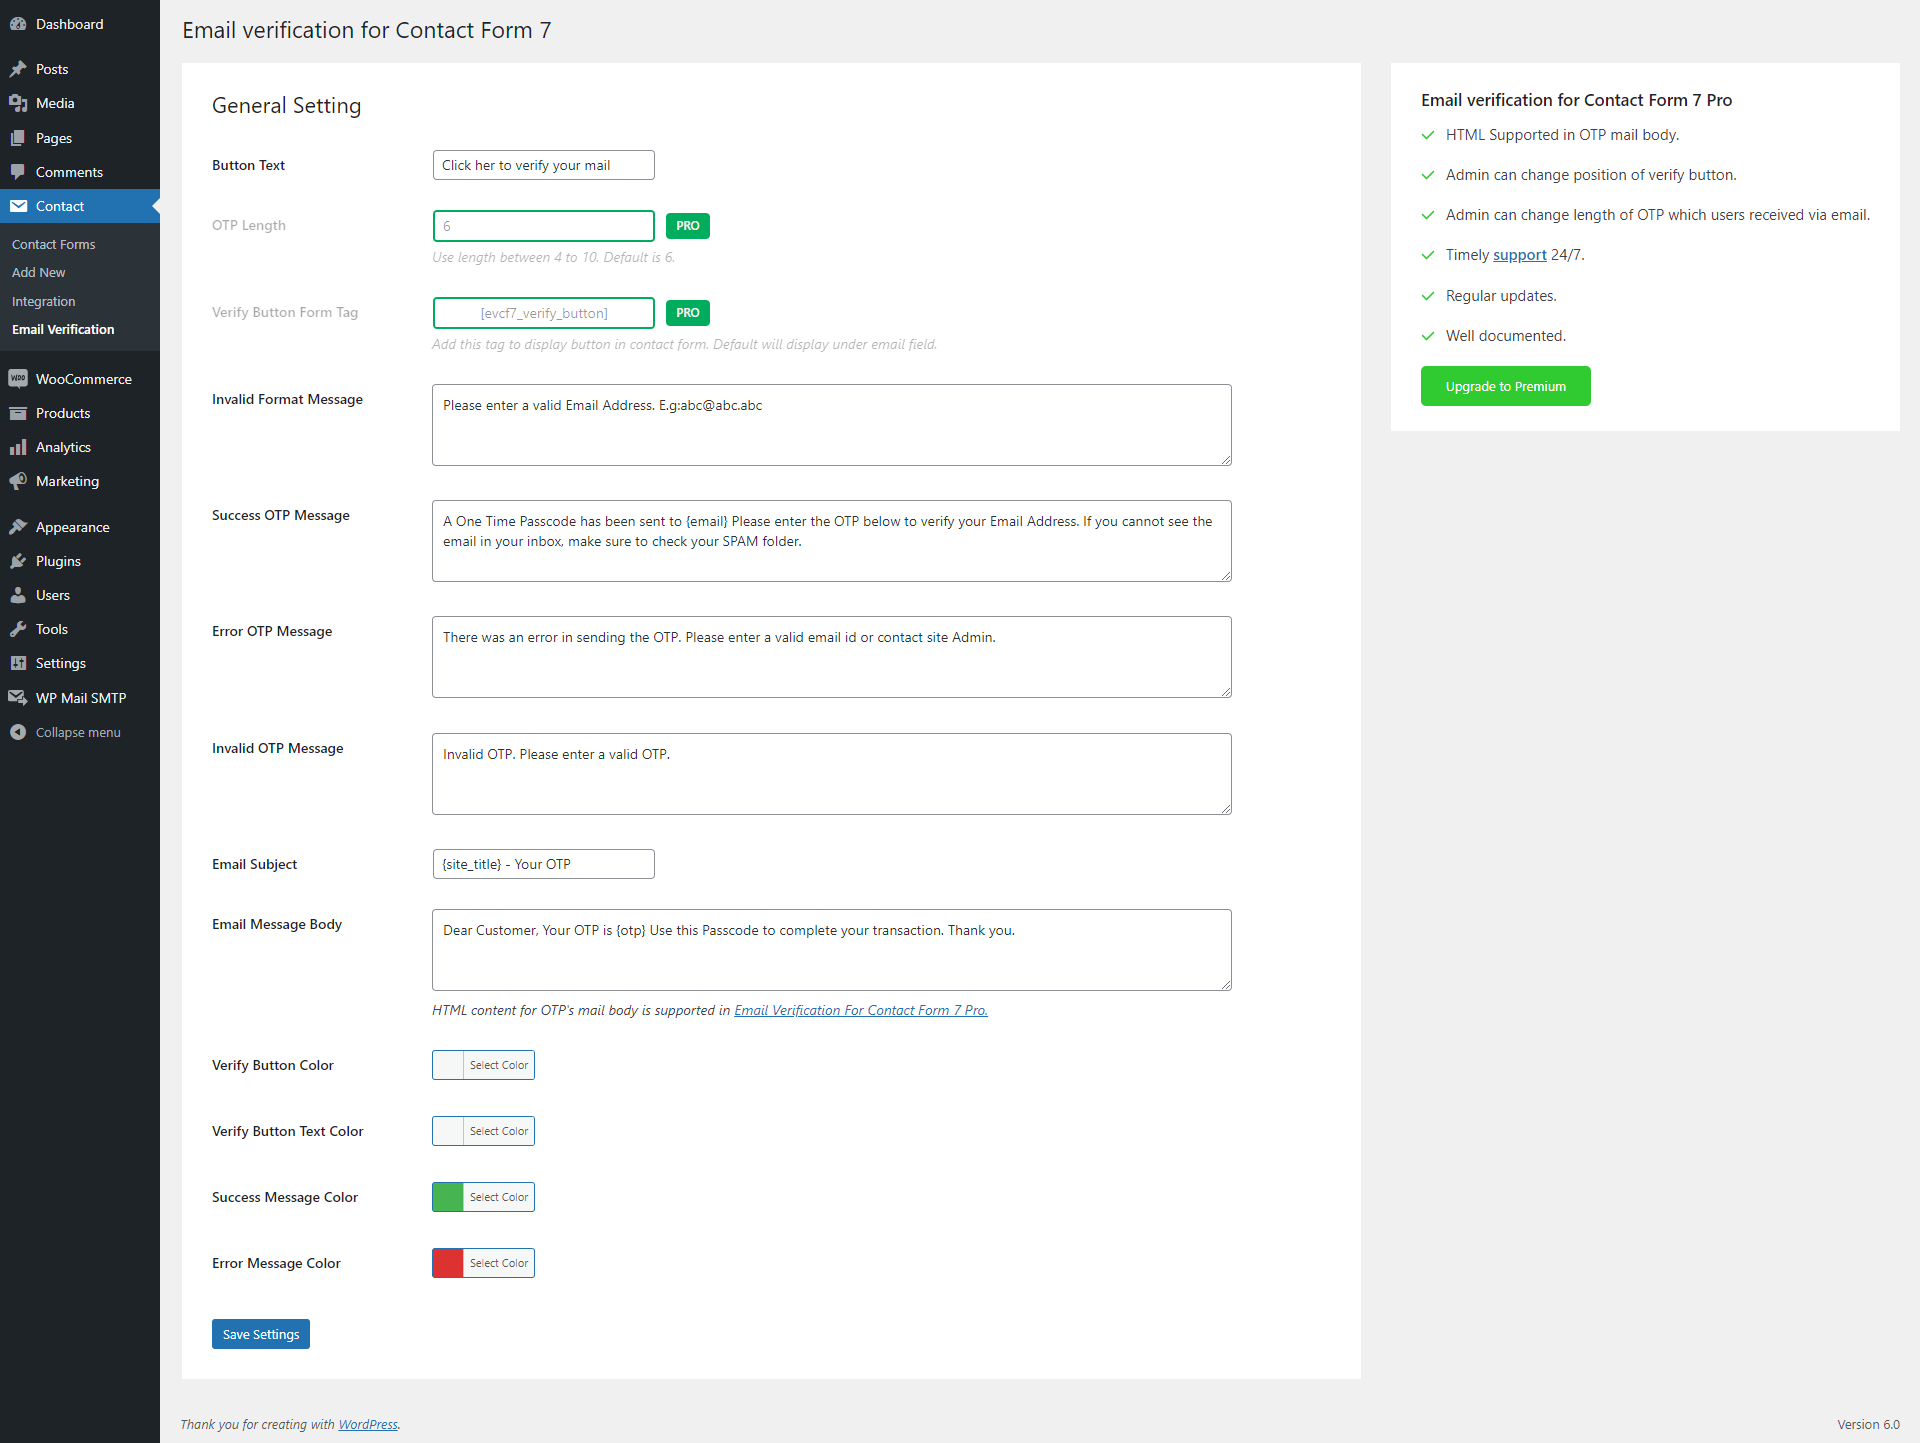Screen dimensions: 1920x1443
Task: Click the Button Text input field
Action: click(x=544, y=165)
